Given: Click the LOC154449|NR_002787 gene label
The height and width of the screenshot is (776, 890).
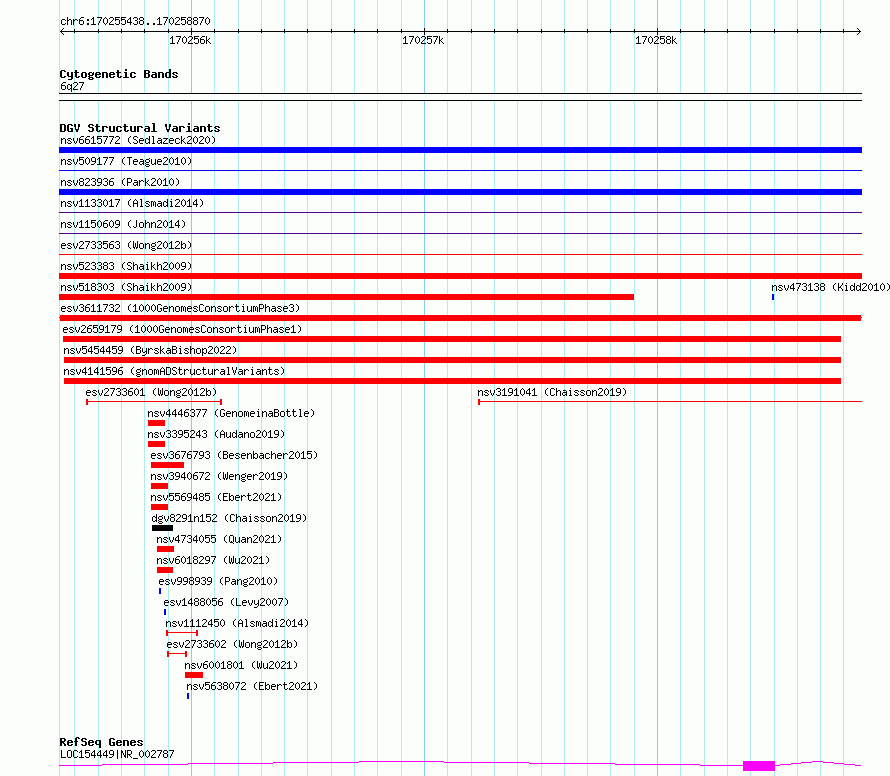Looking at the screenshot, I should click(117, 754).
